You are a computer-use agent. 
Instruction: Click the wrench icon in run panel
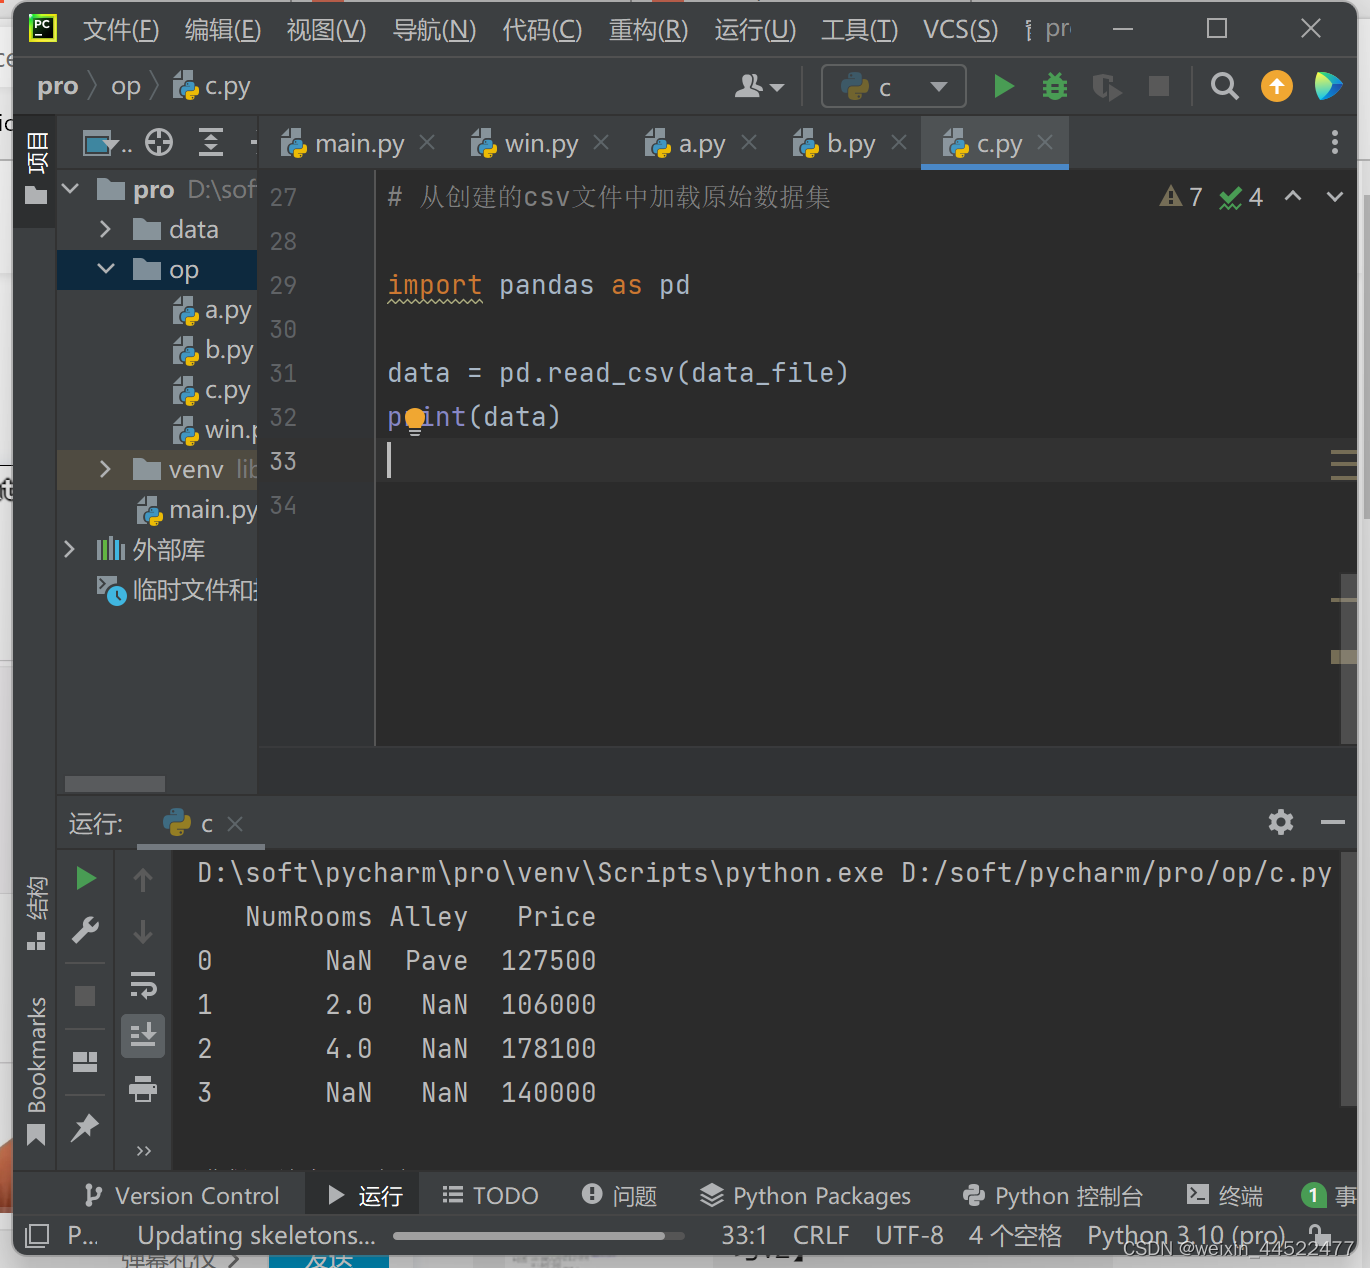(x=86, y=931)
